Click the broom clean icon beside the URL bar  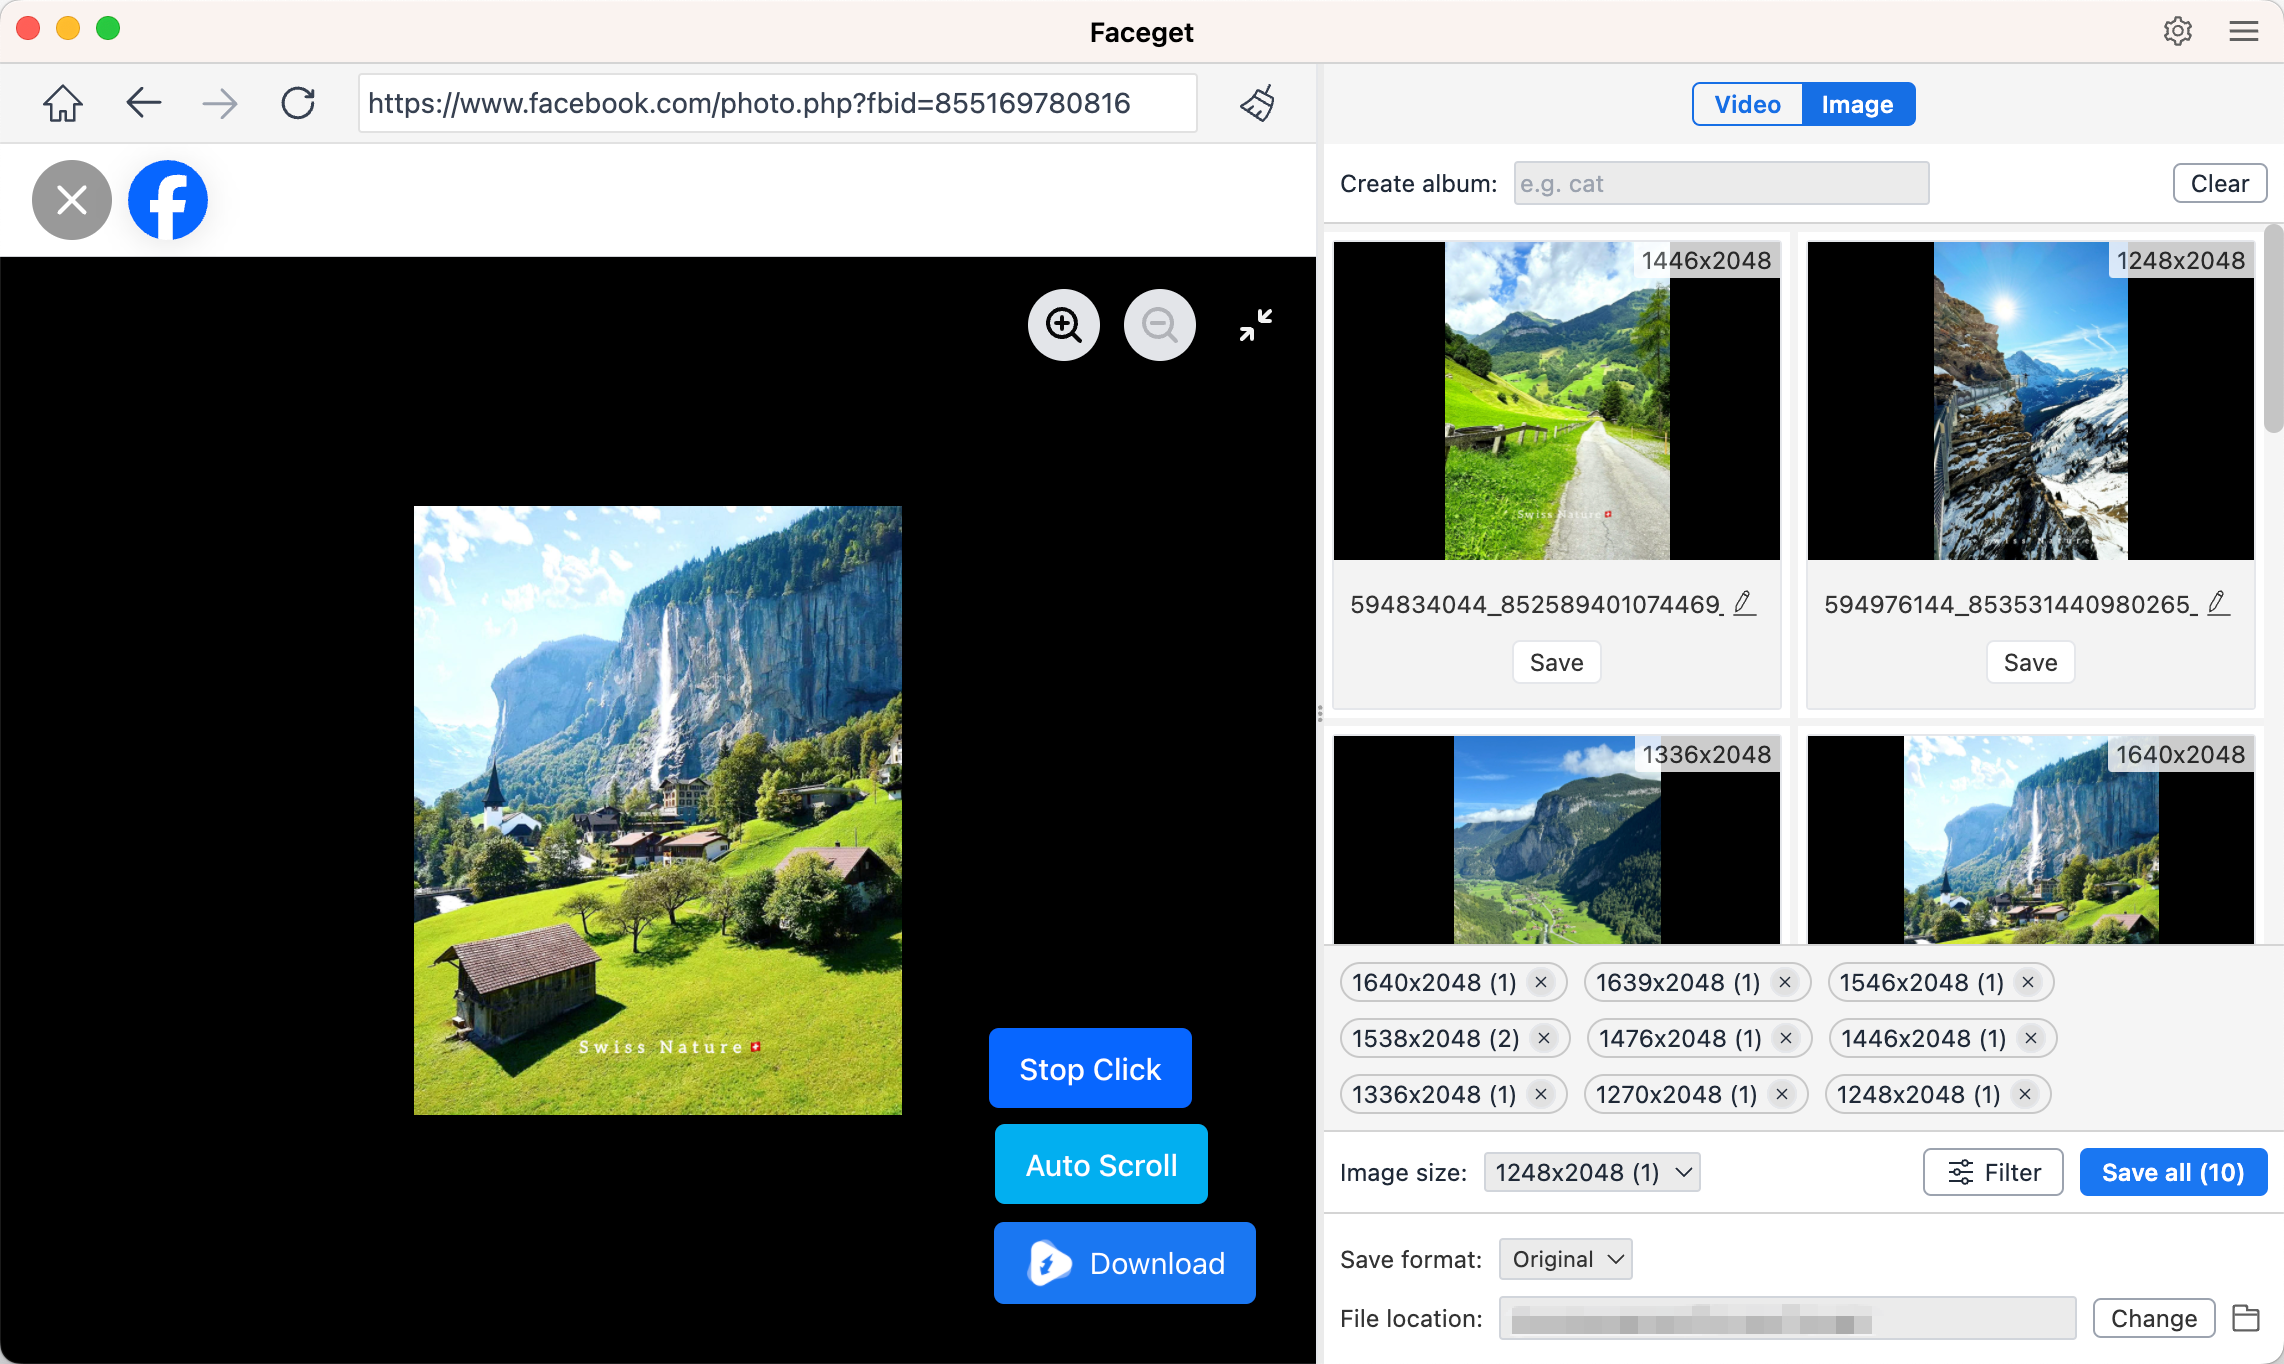(x=1257, y=103)
